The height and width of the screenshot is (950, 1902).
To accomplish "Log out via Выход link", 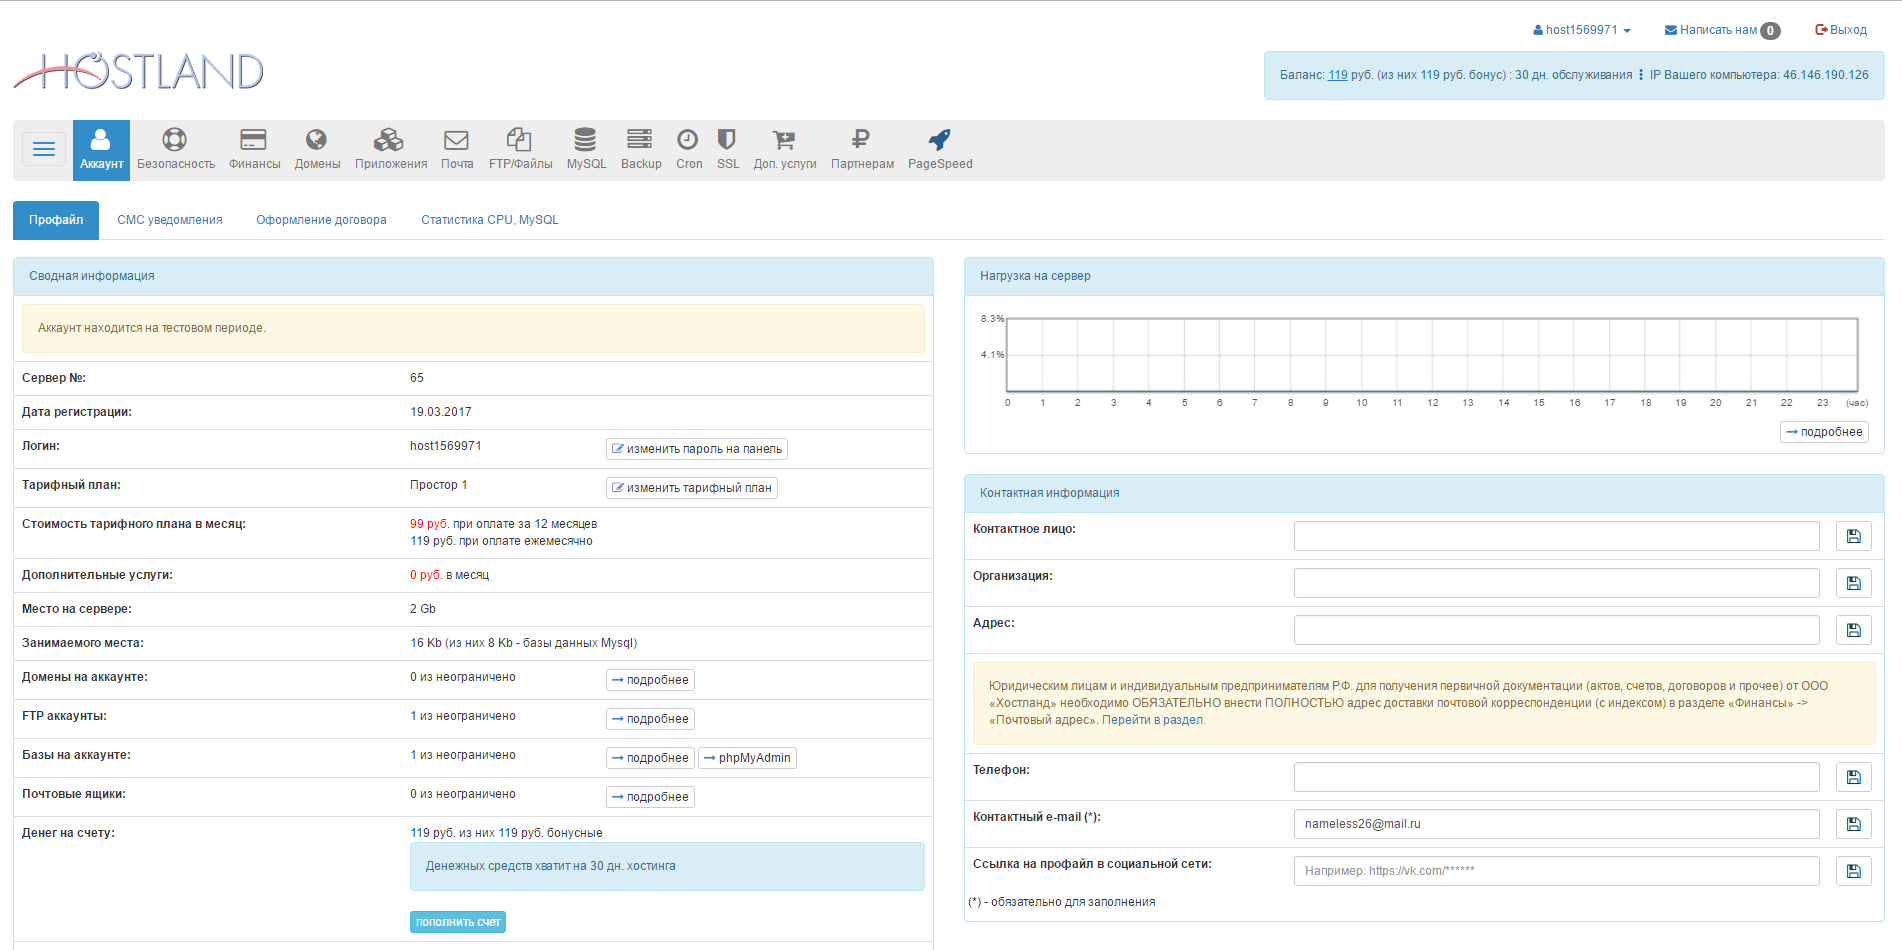I will [x=1841, y=30].
